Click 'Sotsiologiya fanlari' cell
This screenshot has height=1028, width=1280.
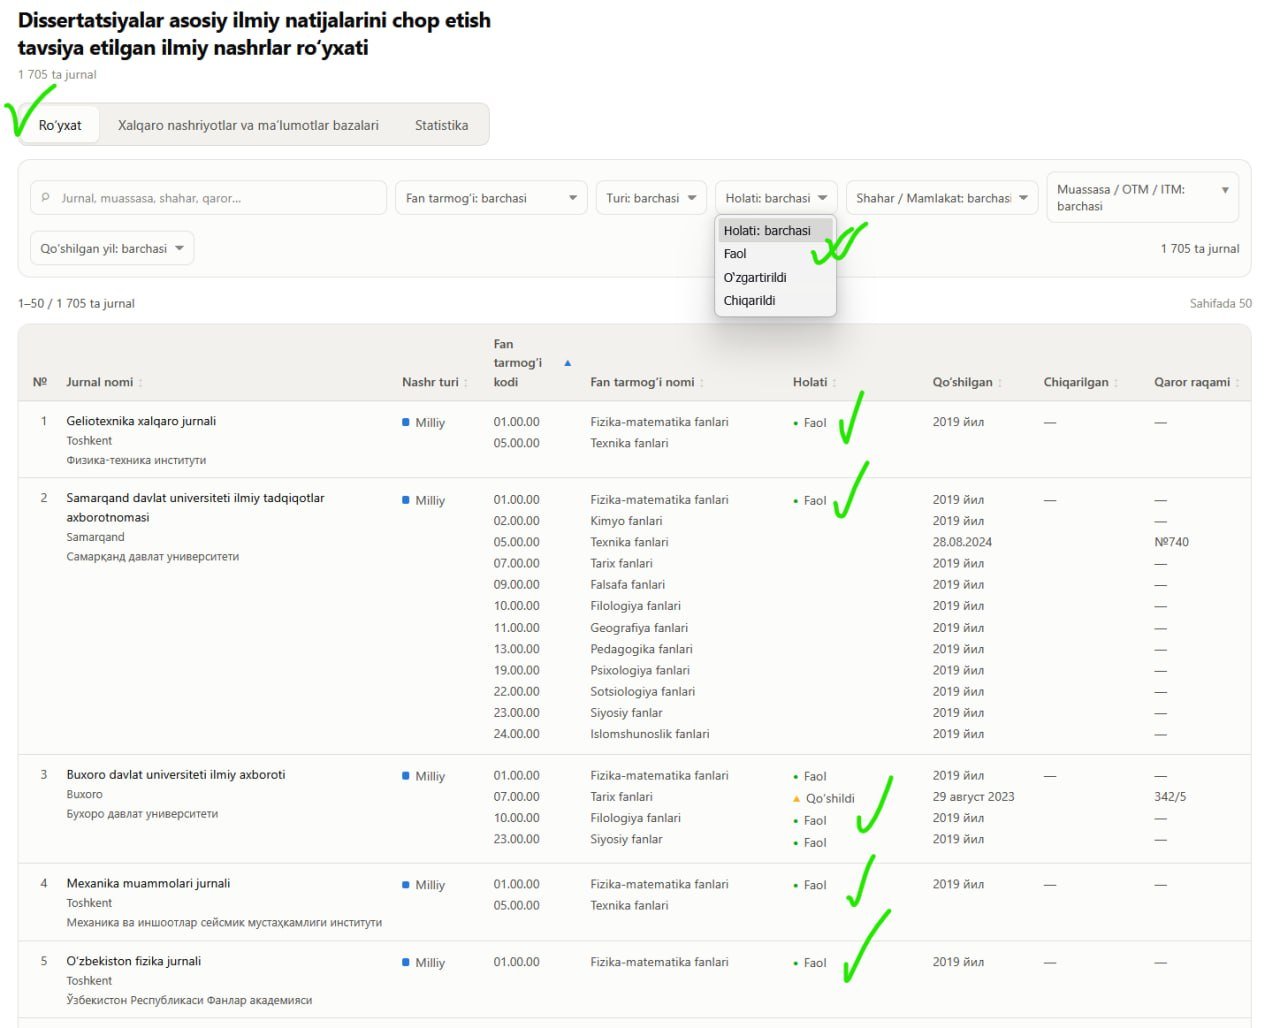tap(642, 691)
